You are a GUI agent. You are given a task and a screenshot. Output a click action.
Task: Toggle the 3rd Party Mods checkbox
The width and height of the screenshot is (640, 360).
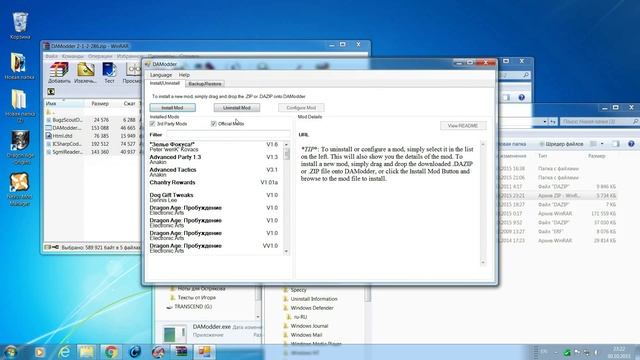point(152,124)
